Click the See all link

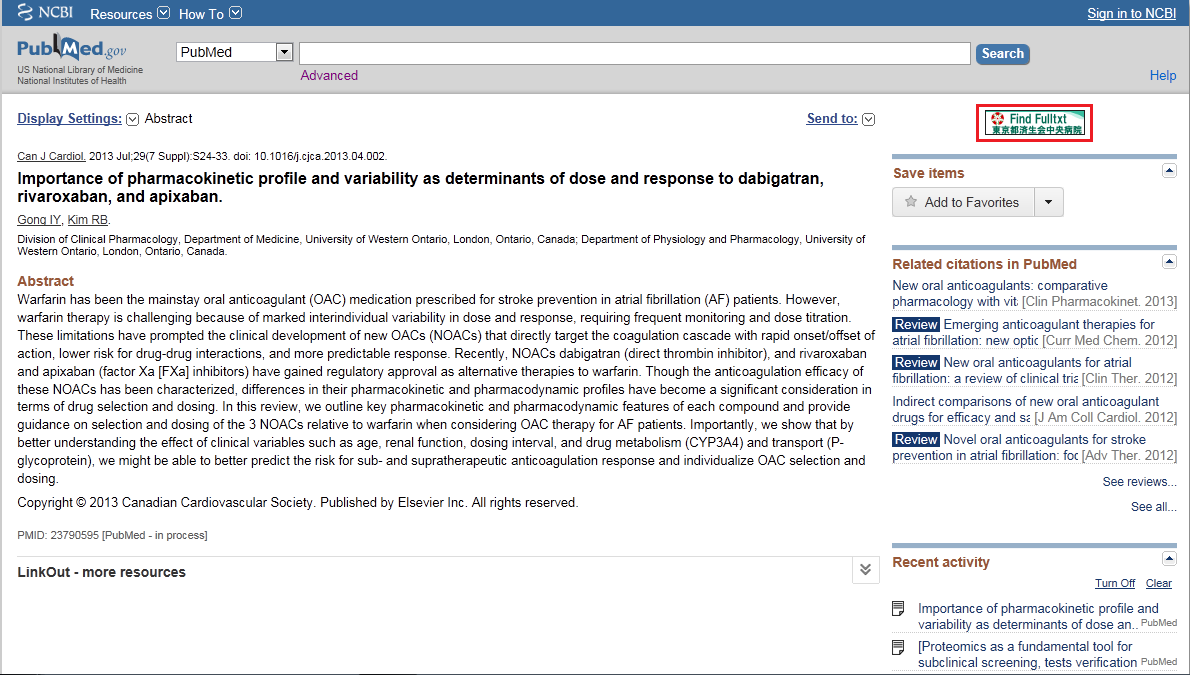click(x=1154, y=506)
